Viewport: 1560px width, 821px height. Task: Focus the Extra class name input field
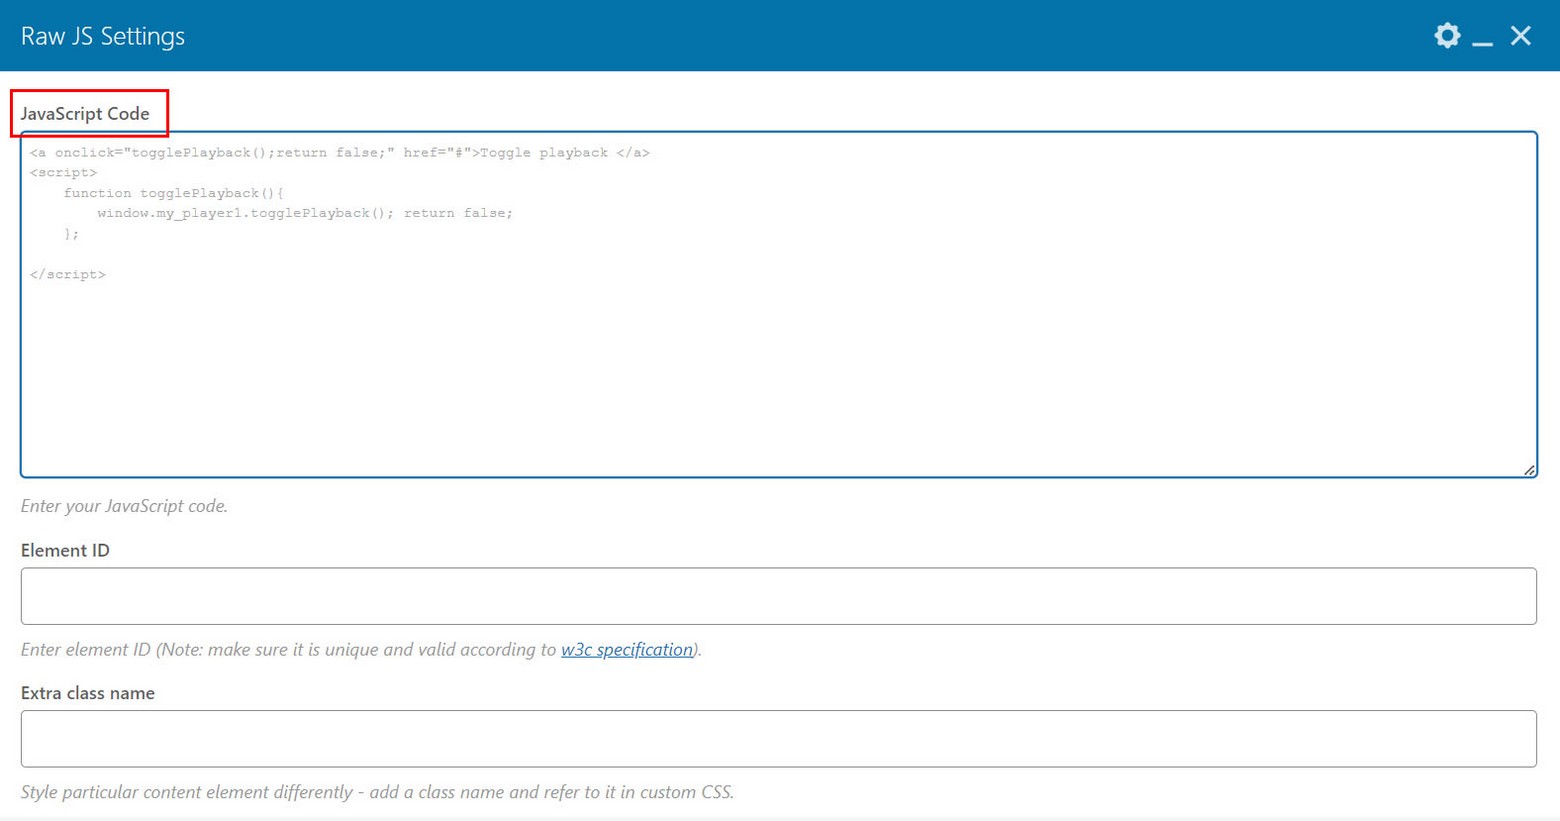[x=778, y=739]
